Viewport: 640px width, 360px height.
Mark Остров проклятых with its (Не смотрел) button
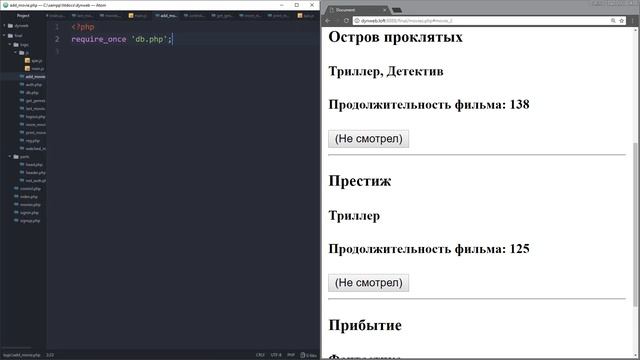[x=368, y=139]
